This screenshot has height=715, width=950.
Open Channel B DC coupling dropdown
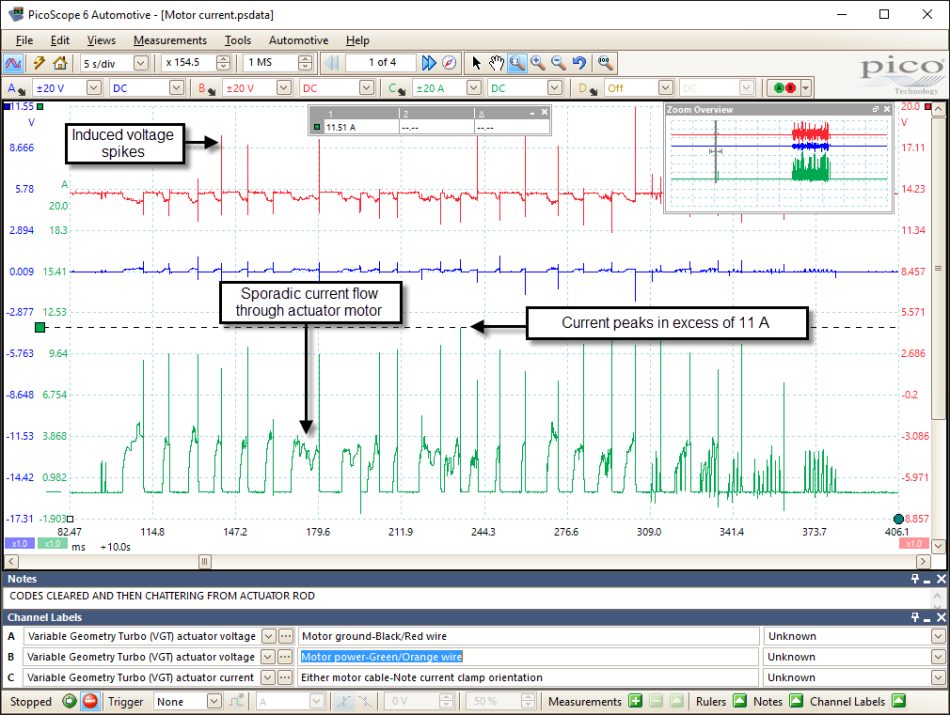click(x=367, y=88)
